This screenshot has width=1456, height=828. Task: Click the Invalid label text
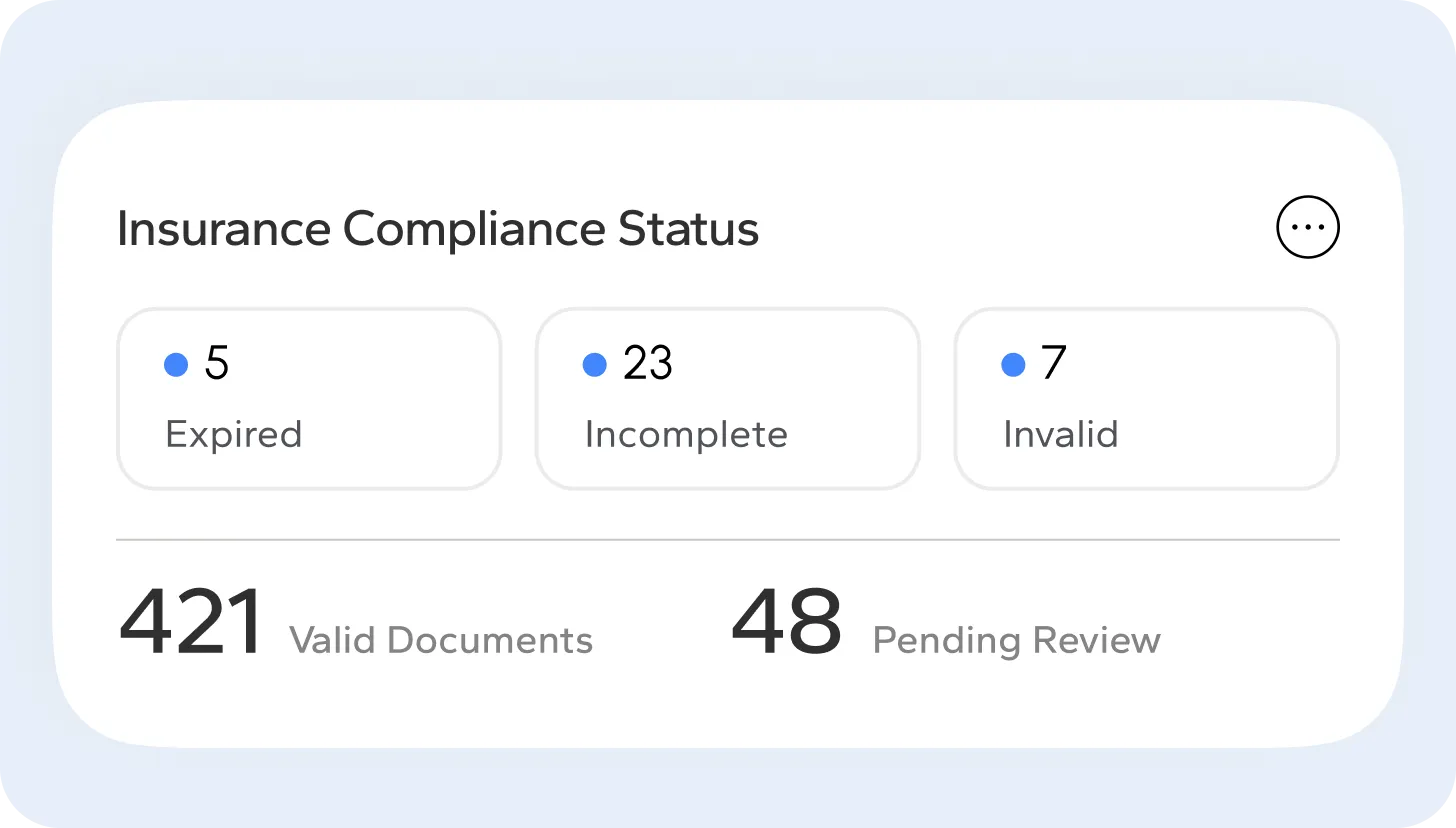click(1061, 435)
